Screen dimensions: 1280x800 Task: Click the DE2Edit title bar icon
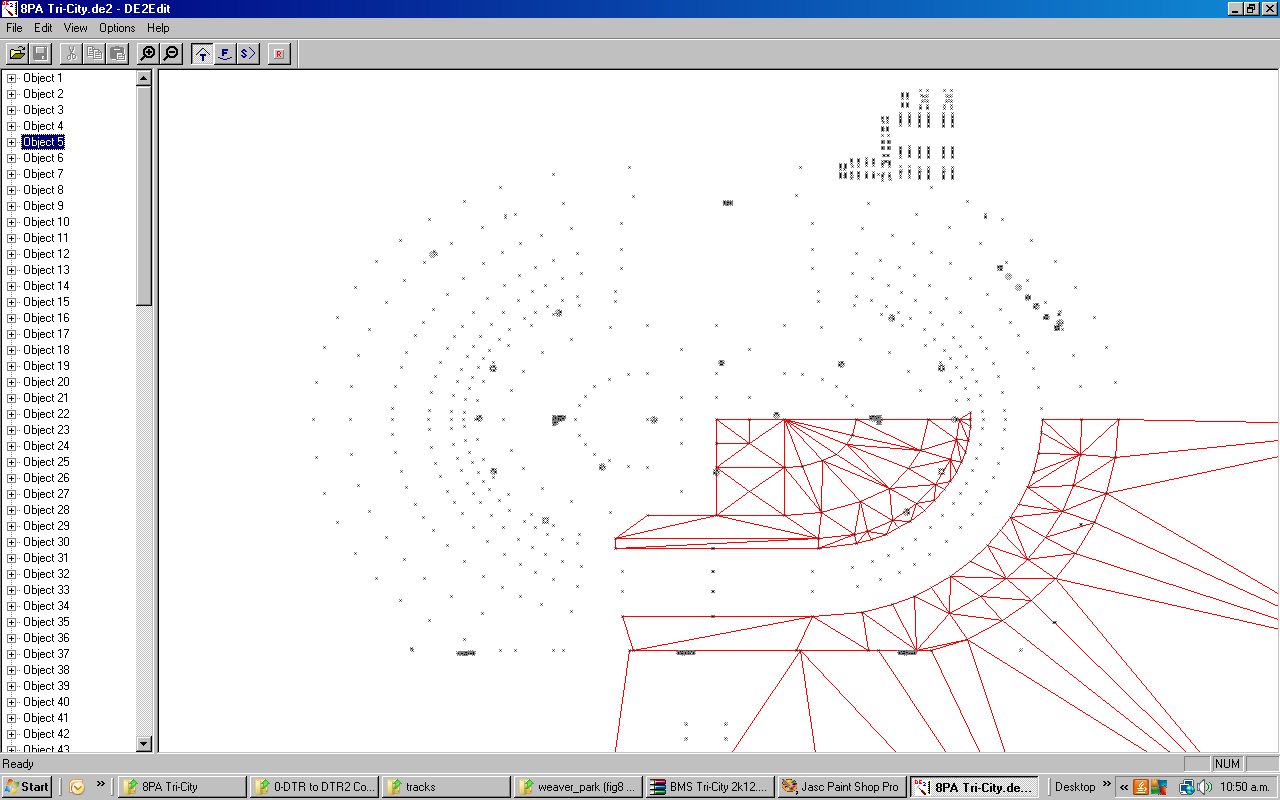10,8
